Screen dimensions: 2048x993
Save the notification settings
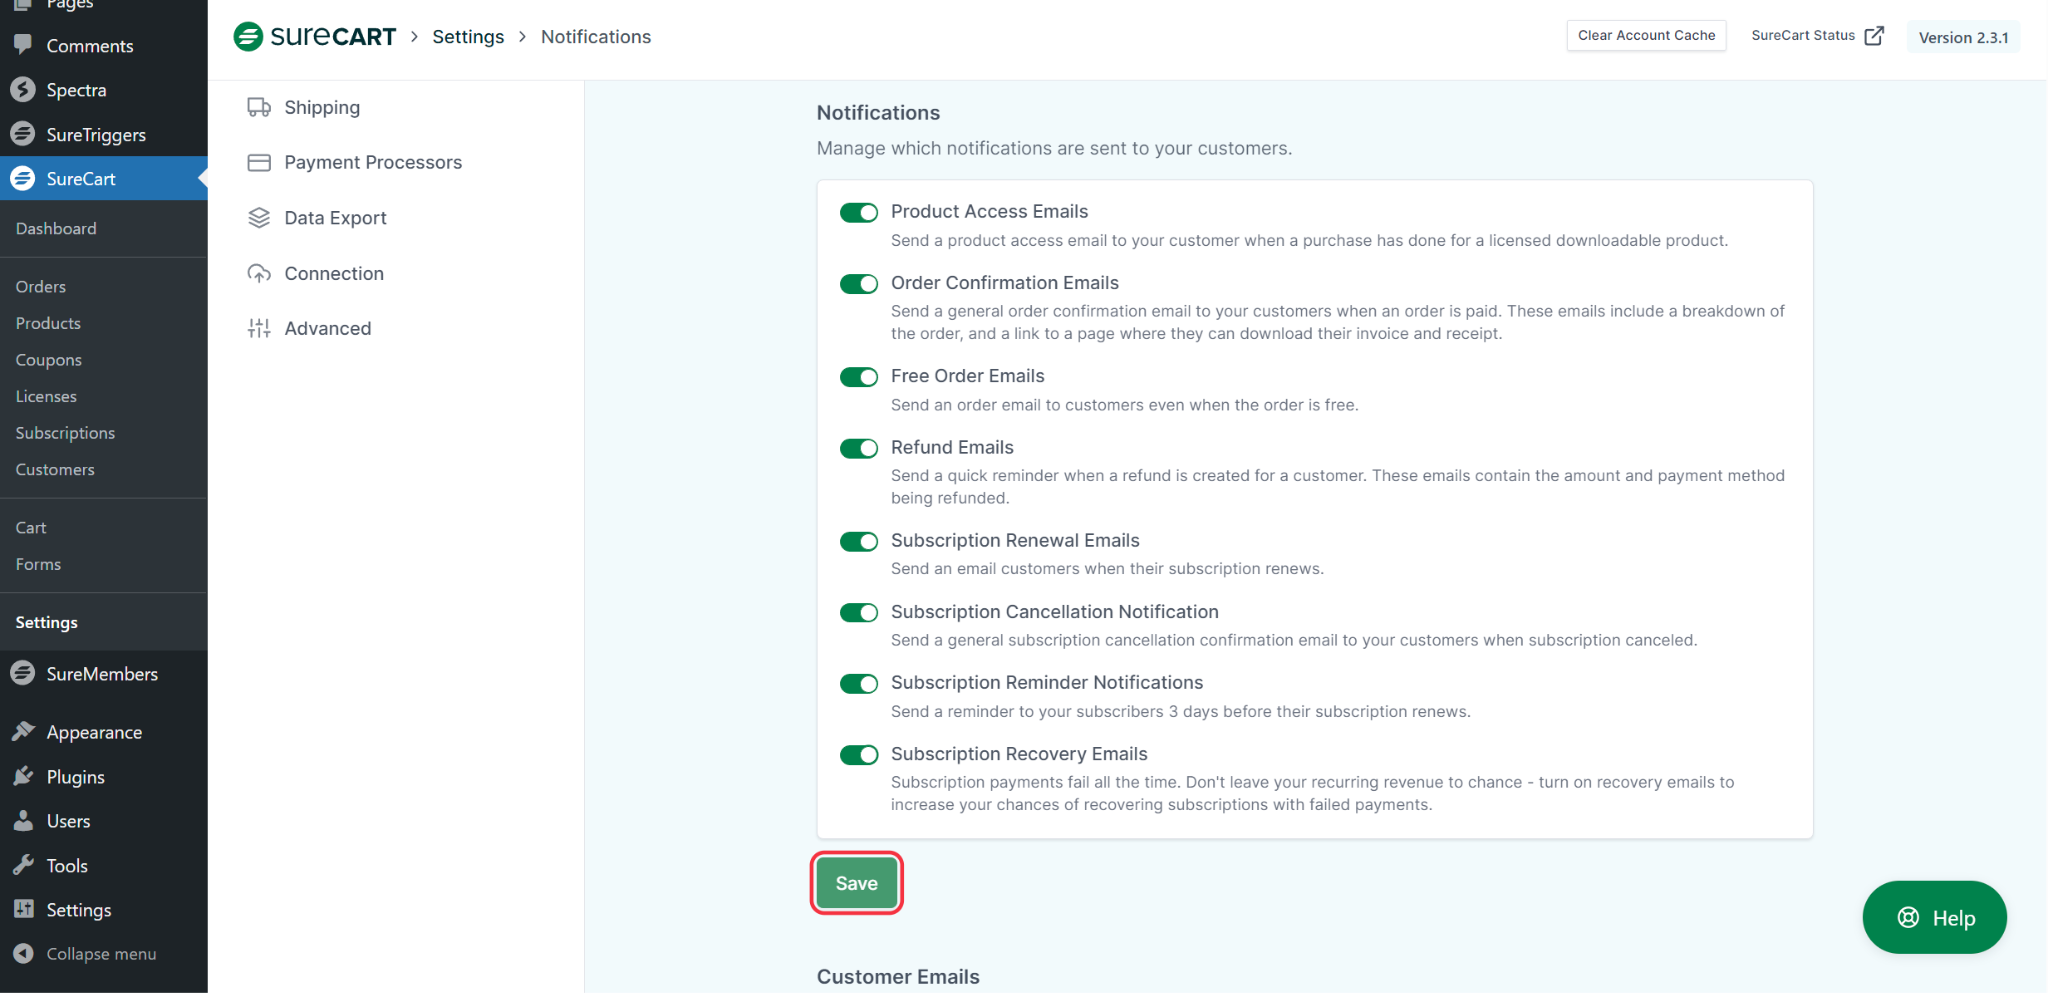tap(856, 883)
